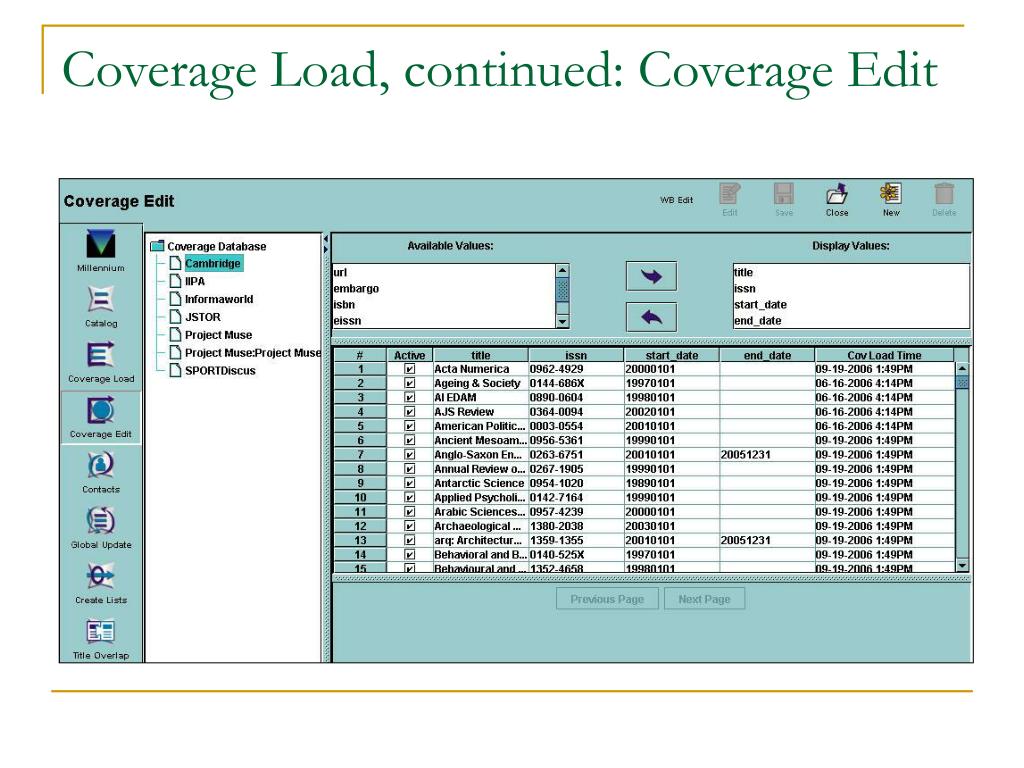Toggle Active checkbox for Acta Numerica
This screenshot has height=768, width=1024.
[x=409, y=369]
